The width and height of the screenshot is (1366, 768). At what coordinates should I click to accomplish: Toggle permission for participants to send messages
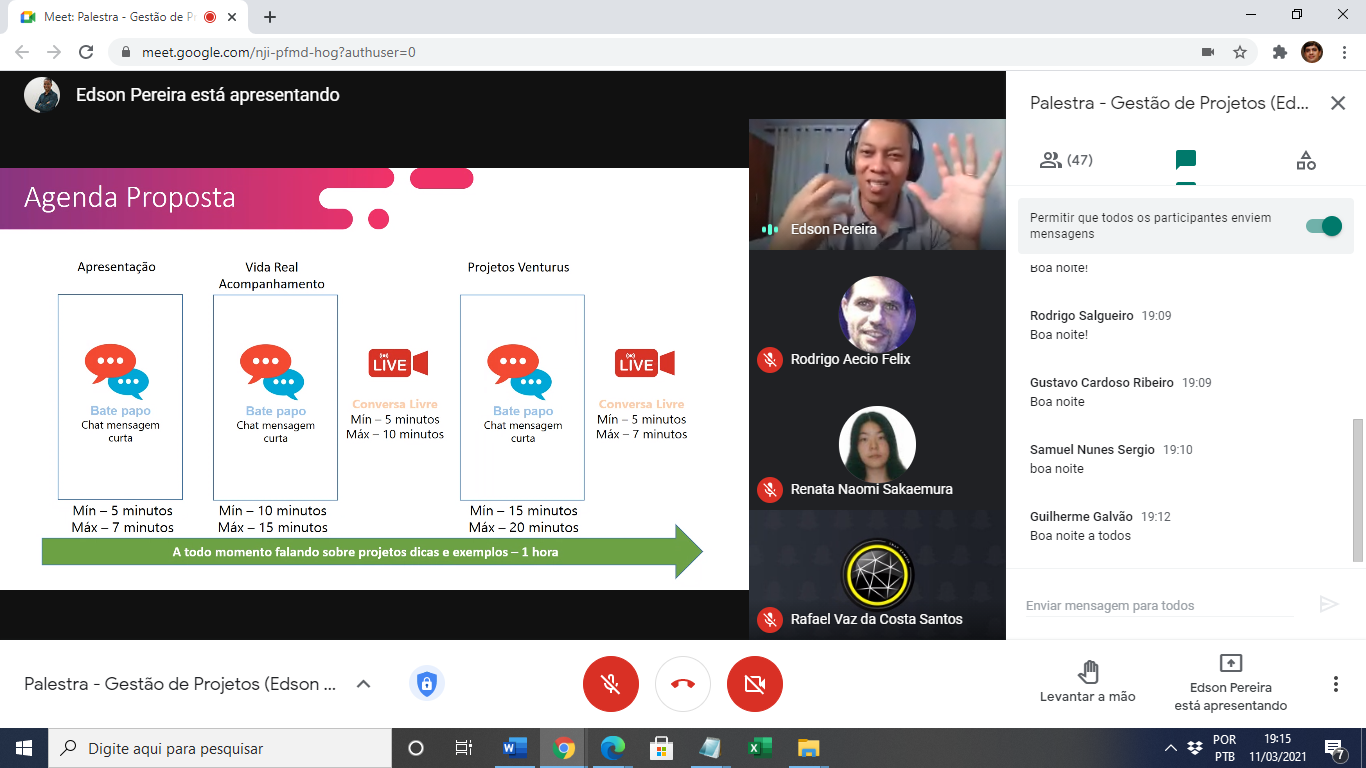click(1323, 226)
